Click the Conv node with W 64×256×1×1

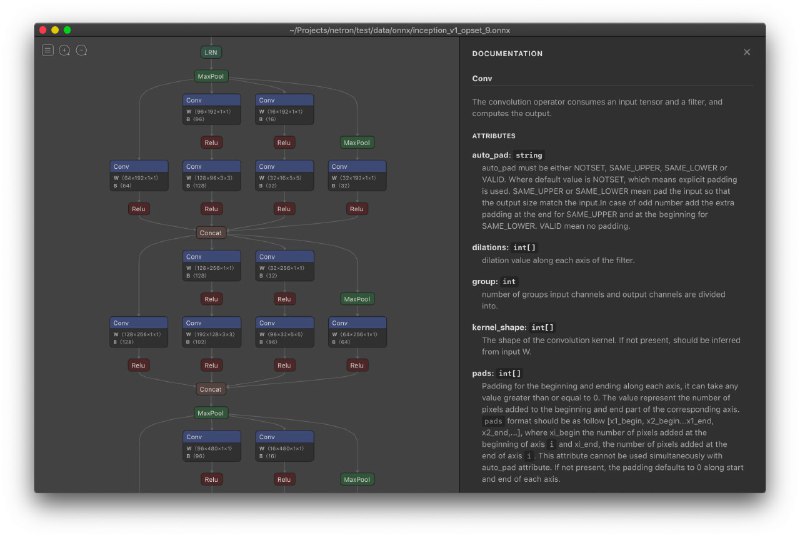[x=357, y=332]
